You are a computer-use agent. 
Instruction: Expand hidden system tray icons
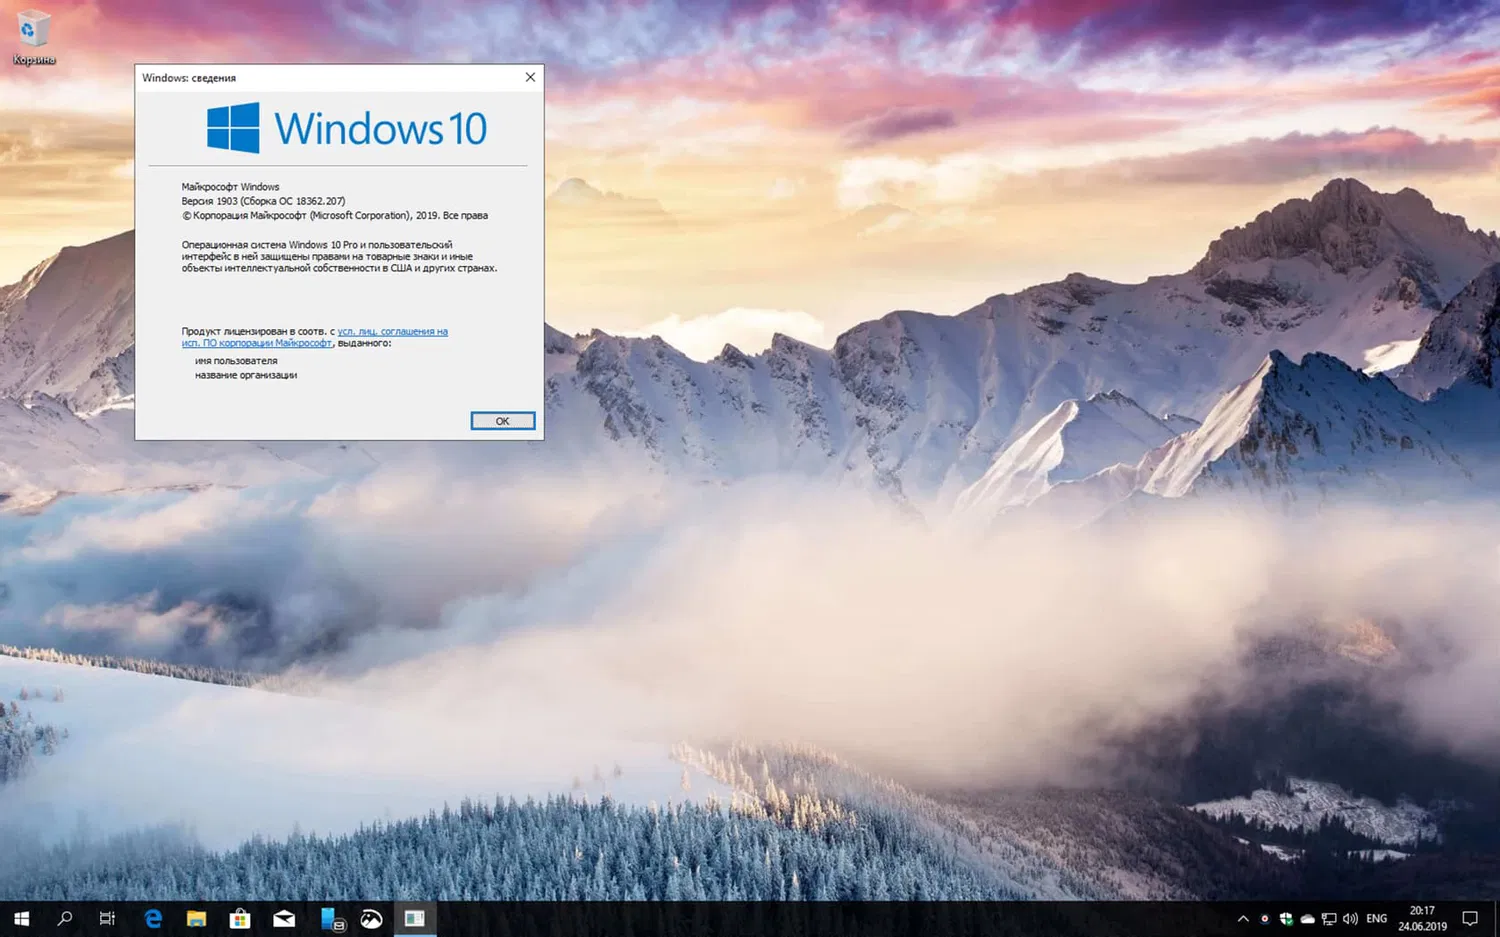point(1243,918)
